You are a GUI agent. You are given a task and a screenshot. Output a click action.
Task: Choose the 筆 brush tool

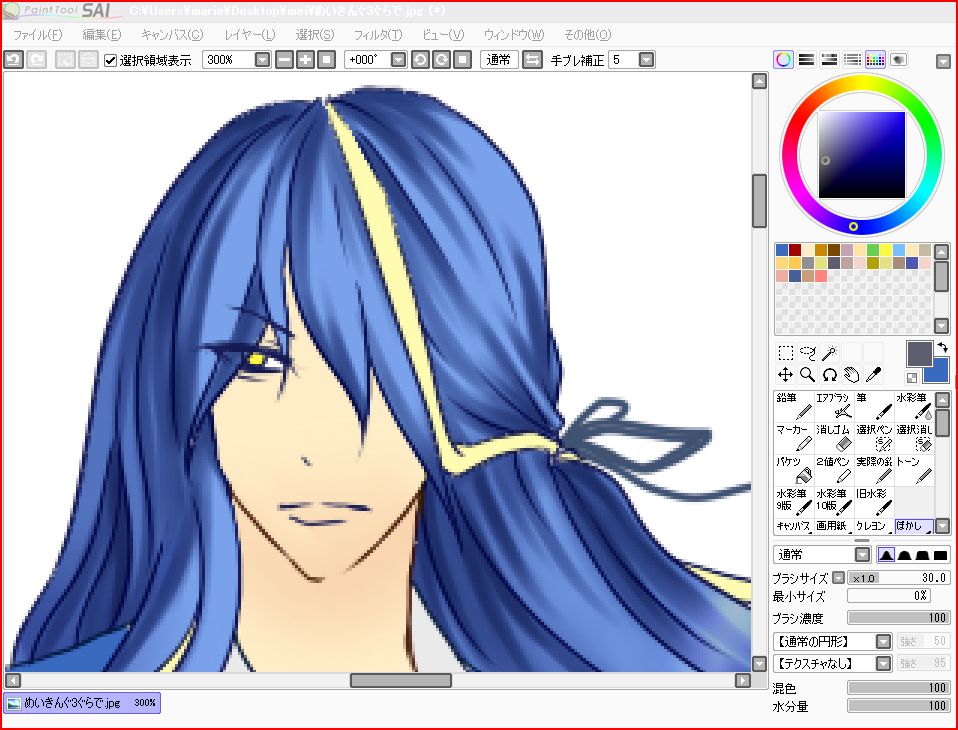(x=874, y=406)
